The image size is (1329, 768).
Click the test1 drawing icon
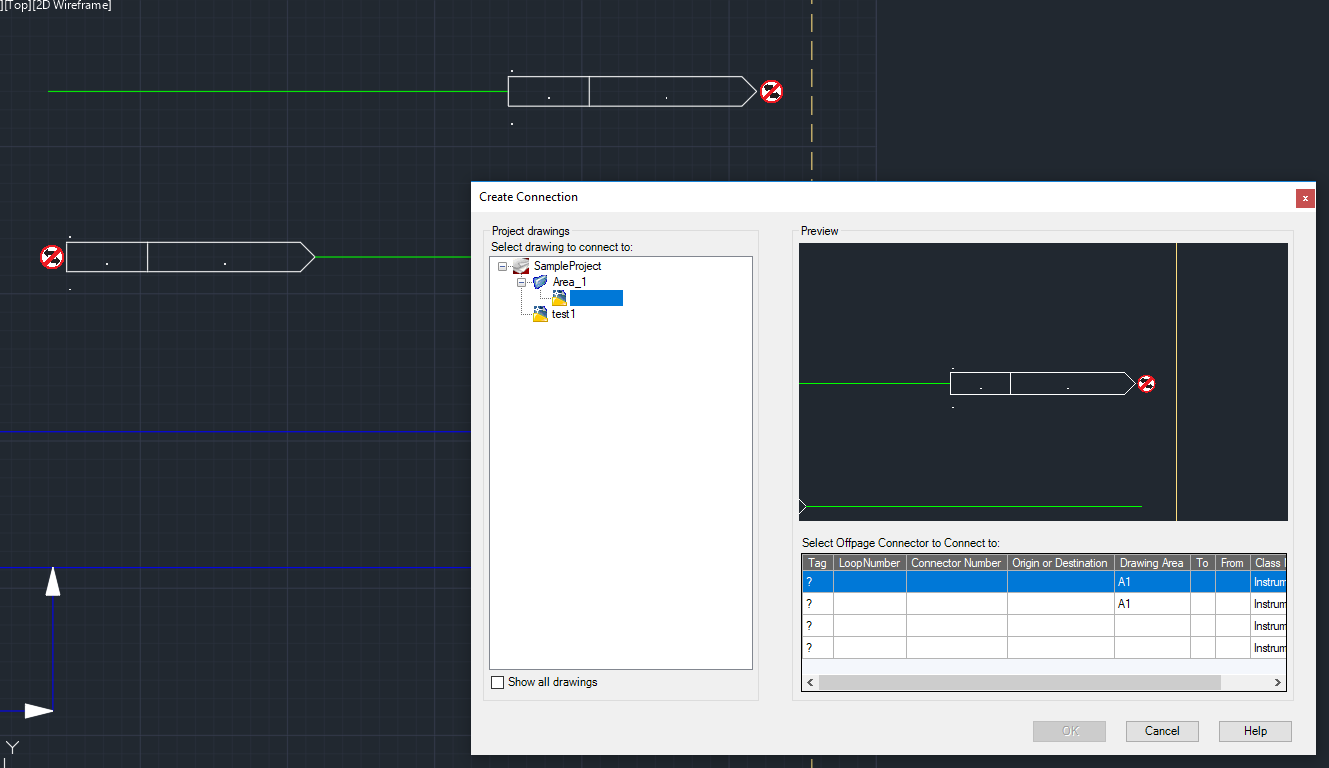pyautogui.click(x=540, y=314)
